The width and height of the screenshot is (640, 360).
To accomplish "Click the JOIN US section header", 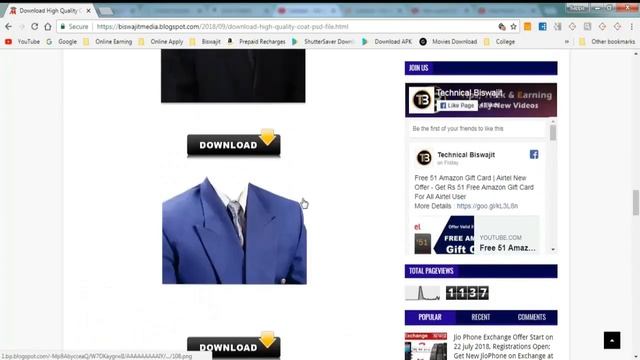I will (x=481, y=68).
